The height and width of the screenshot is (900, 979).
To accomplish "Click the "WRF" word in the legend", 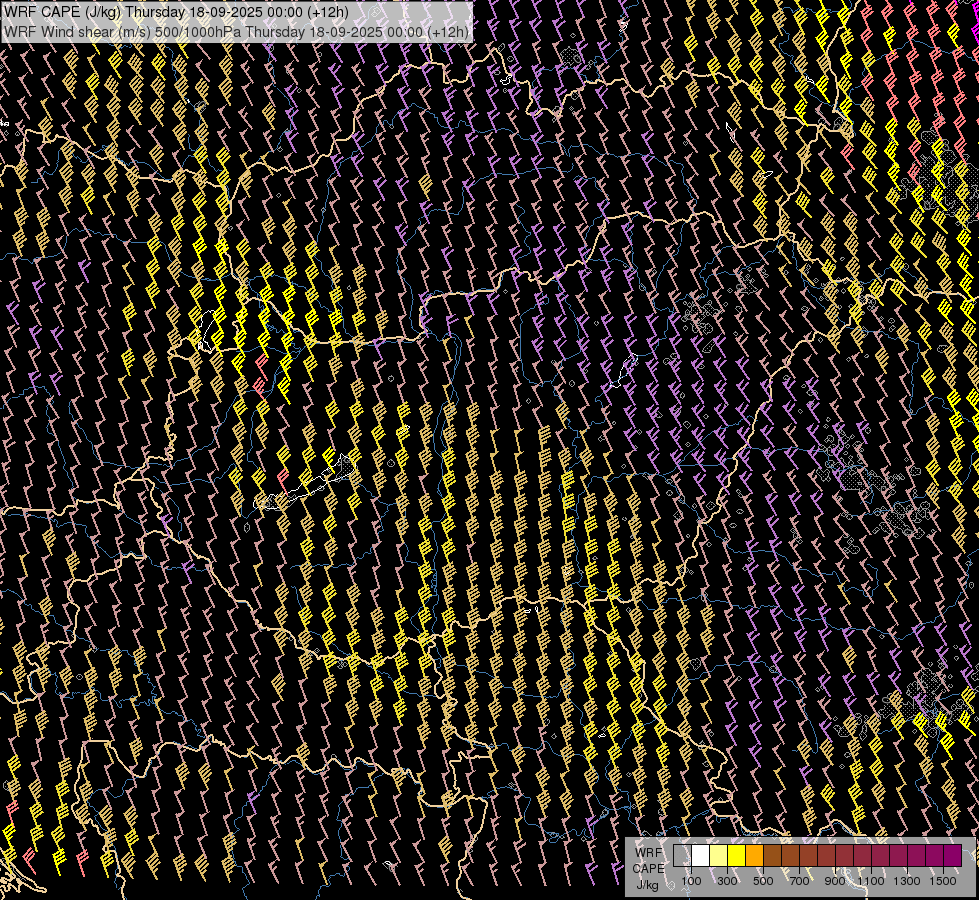I will [648, 853].
